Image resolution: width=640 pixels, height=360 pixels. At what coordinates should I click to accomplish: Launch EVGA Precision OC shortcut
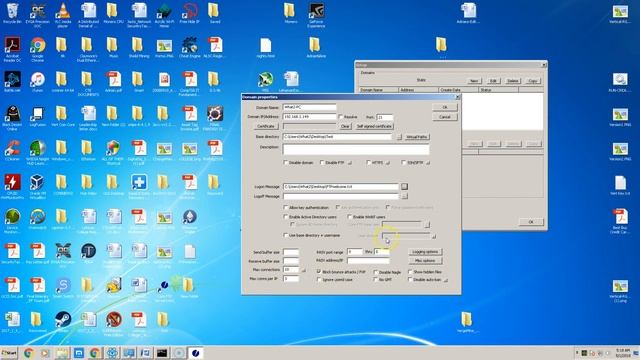tap(38, 15)
